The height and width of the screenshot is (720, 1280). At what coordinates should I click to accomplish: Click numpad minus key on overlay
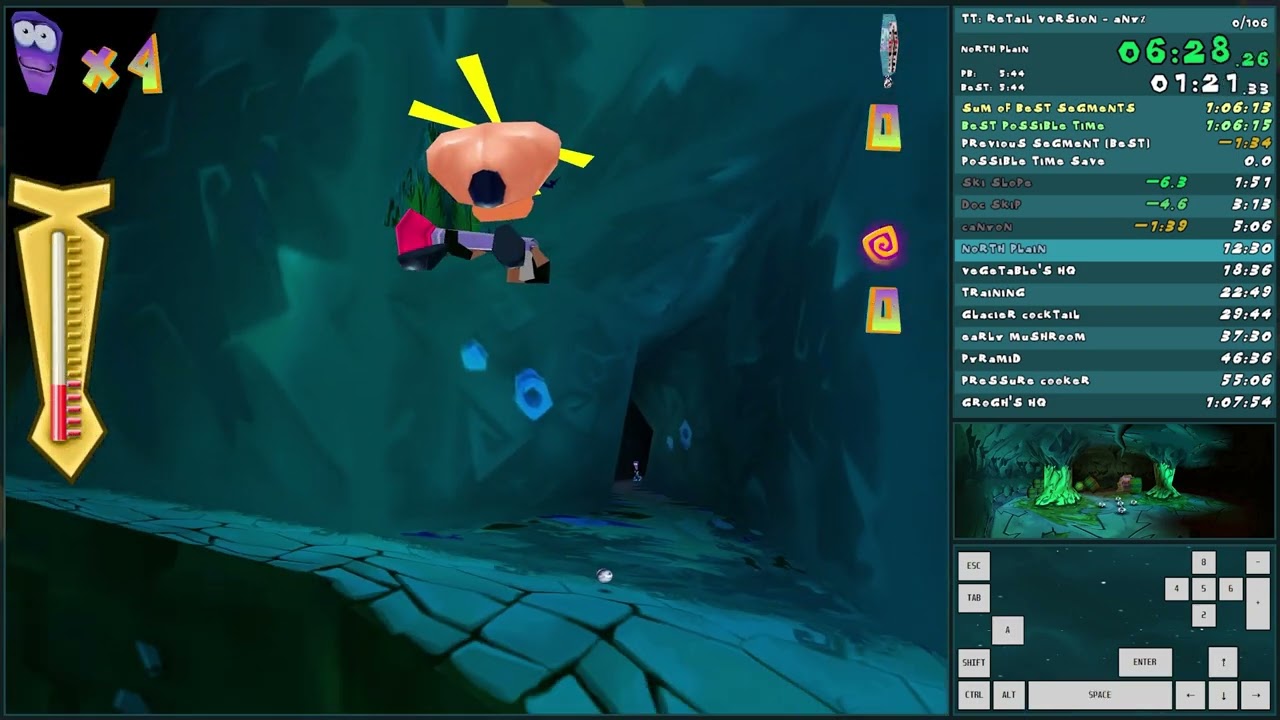click(x=1257, y=562)
